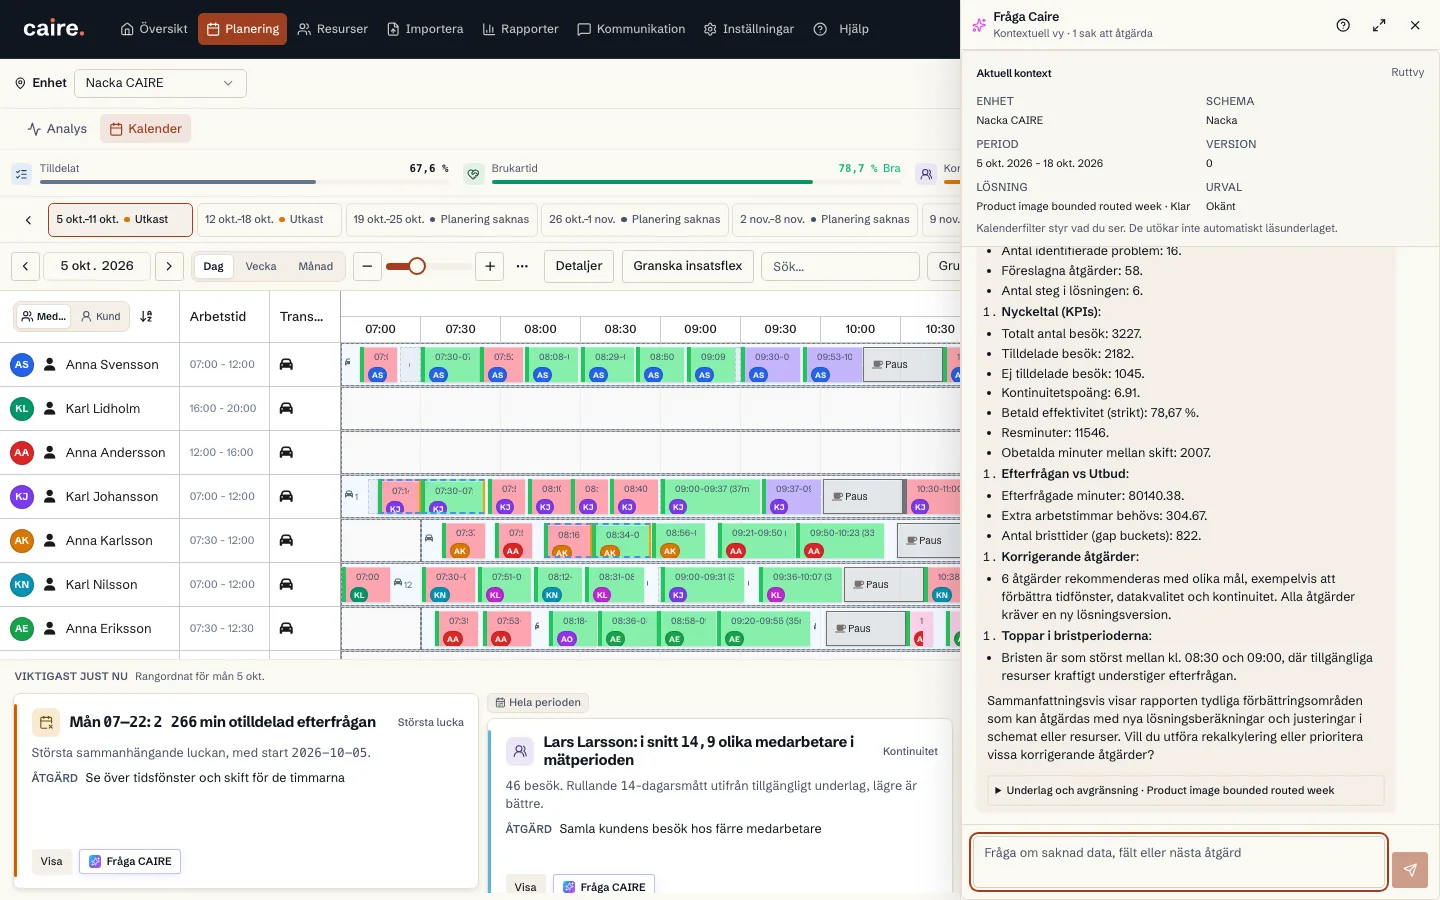This screenshot has width=1440, height=900.
Task: Select the Månad view
Action: [x=316, y=266]
